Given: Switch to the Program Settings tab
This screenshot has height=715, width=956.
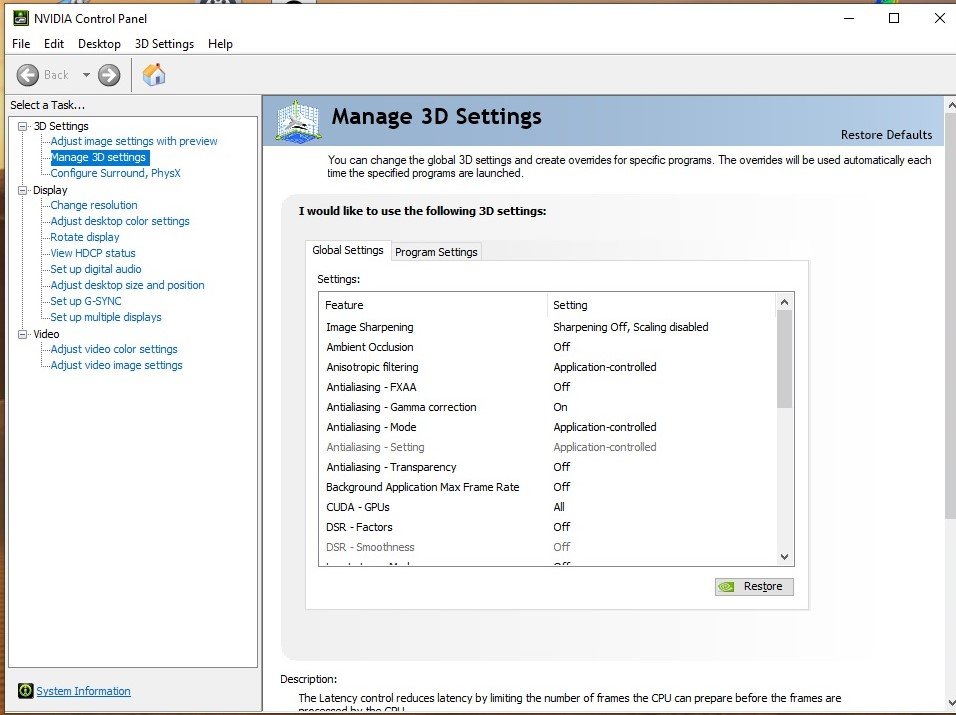Looking at the screenshot, I should (436, 252).
